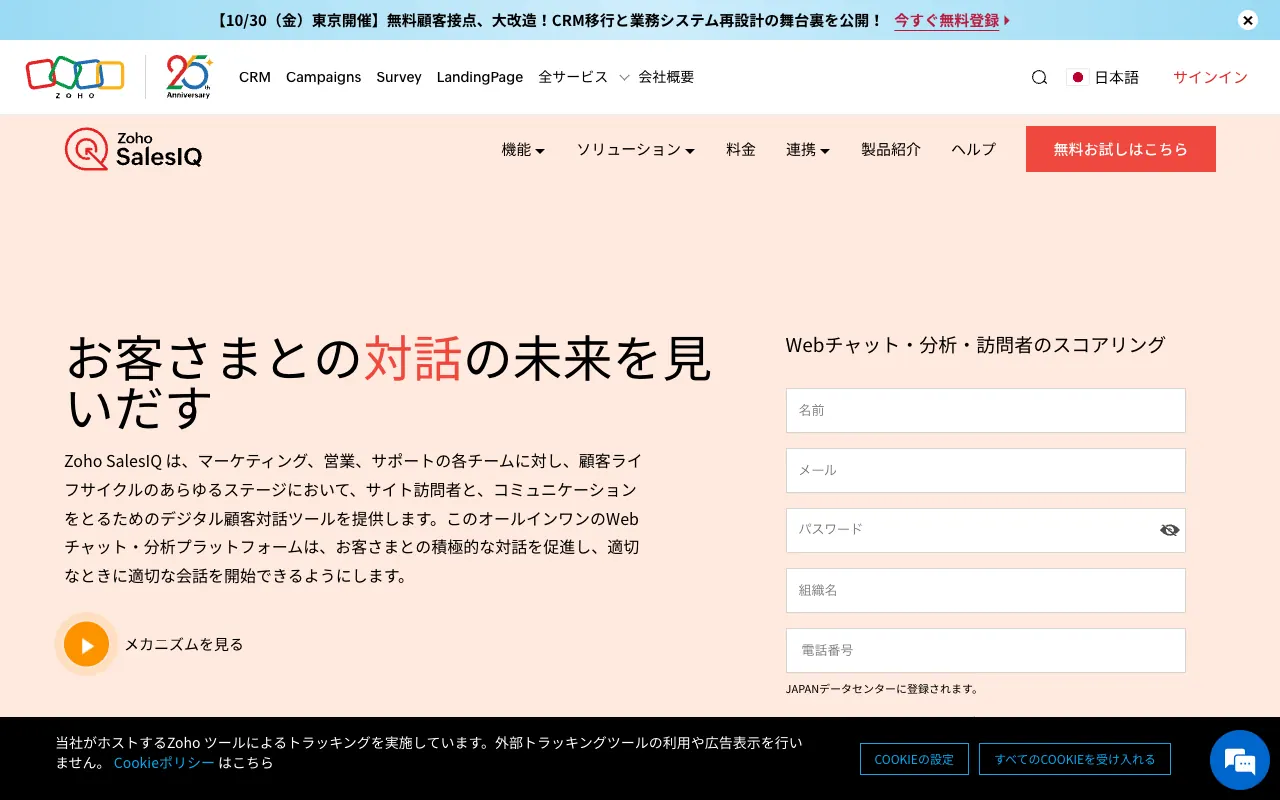Click the red 対話 word in headline
Screen dimensions: 1280x800
point(413,359)
